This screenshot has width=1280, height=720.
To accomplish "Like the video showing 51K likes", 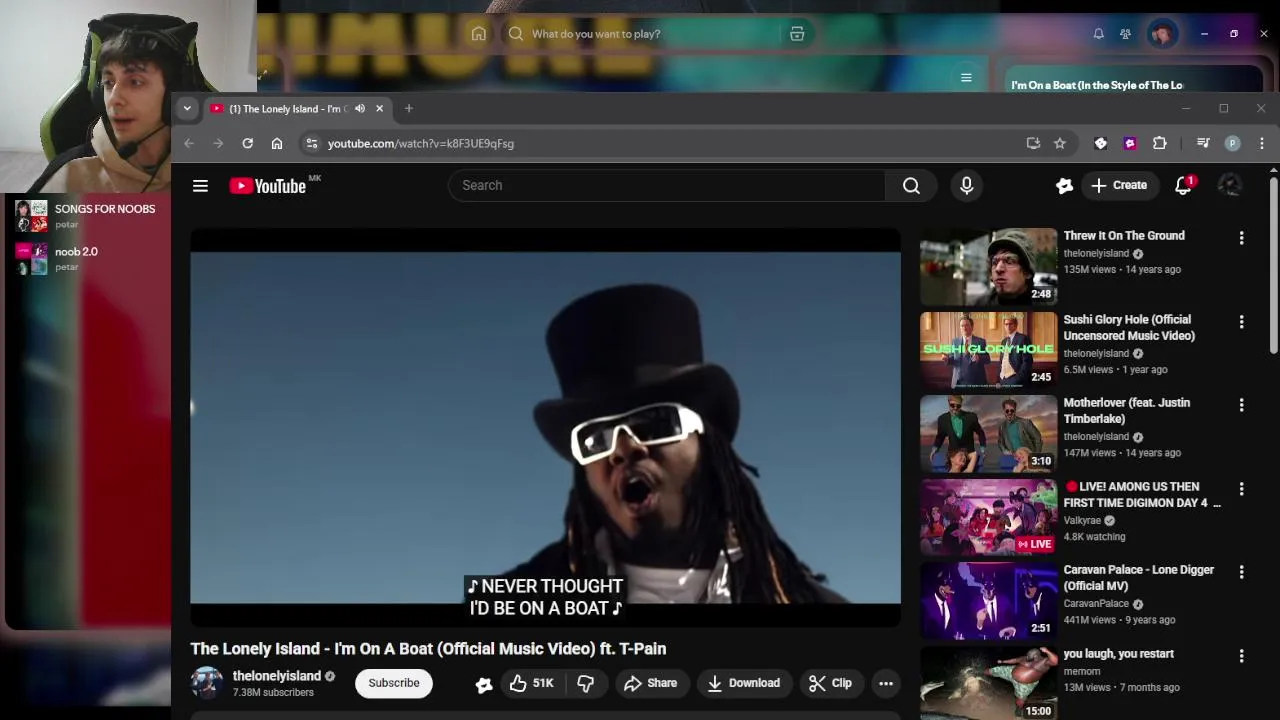I will click(x=530, y=683).
